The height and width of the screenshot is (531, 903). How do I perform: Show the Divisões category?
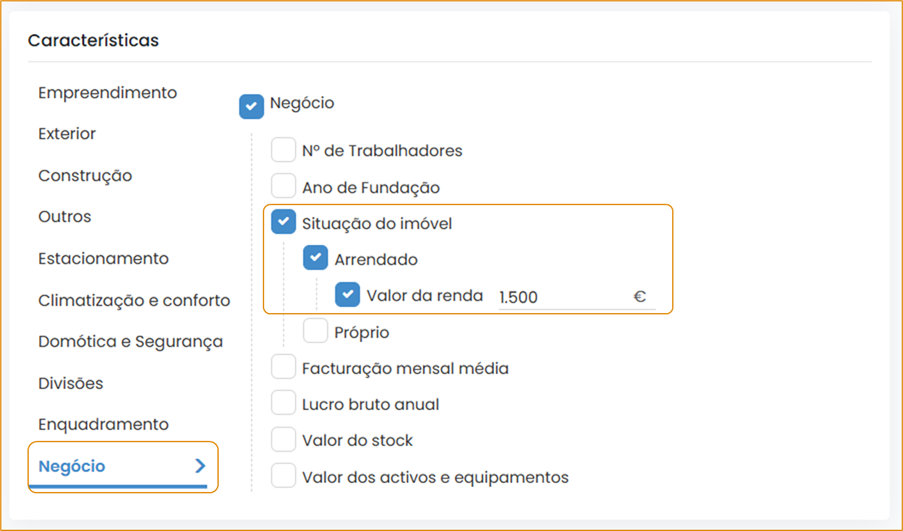click(x=70, y=383)
